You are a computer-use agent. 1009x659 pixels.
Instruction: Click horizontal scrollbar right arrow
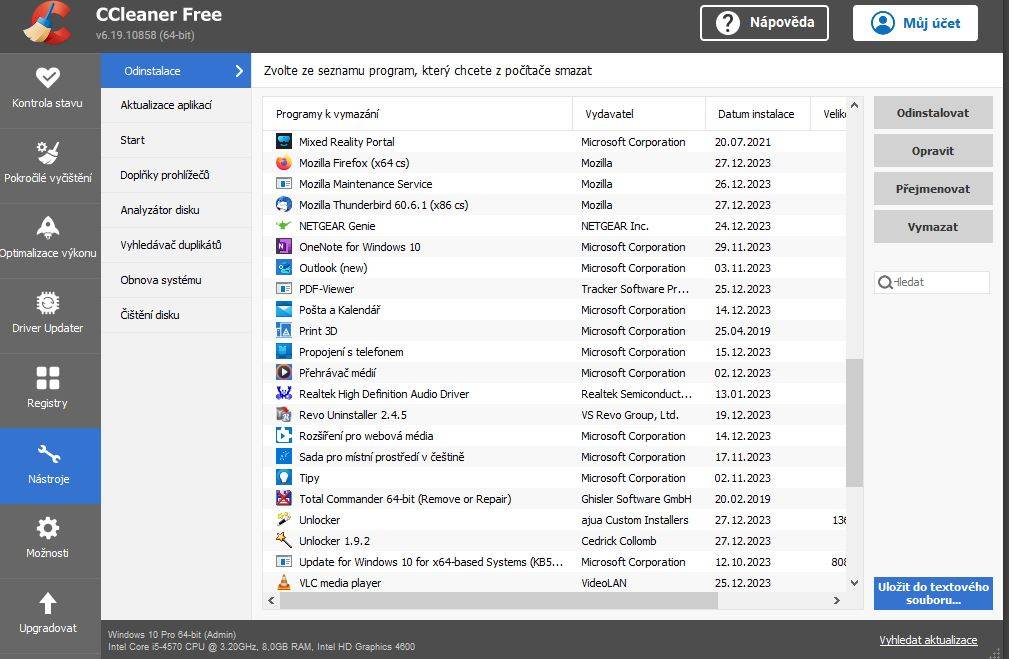[x=837, y=600]
